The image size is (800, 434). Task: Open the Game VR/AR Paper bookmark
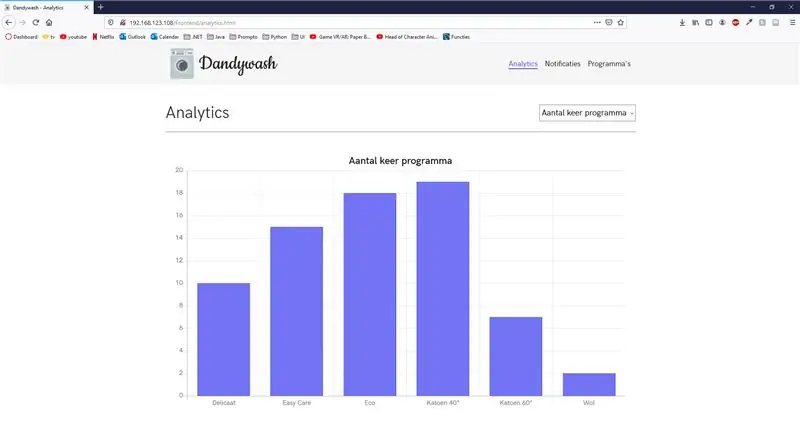340,37
